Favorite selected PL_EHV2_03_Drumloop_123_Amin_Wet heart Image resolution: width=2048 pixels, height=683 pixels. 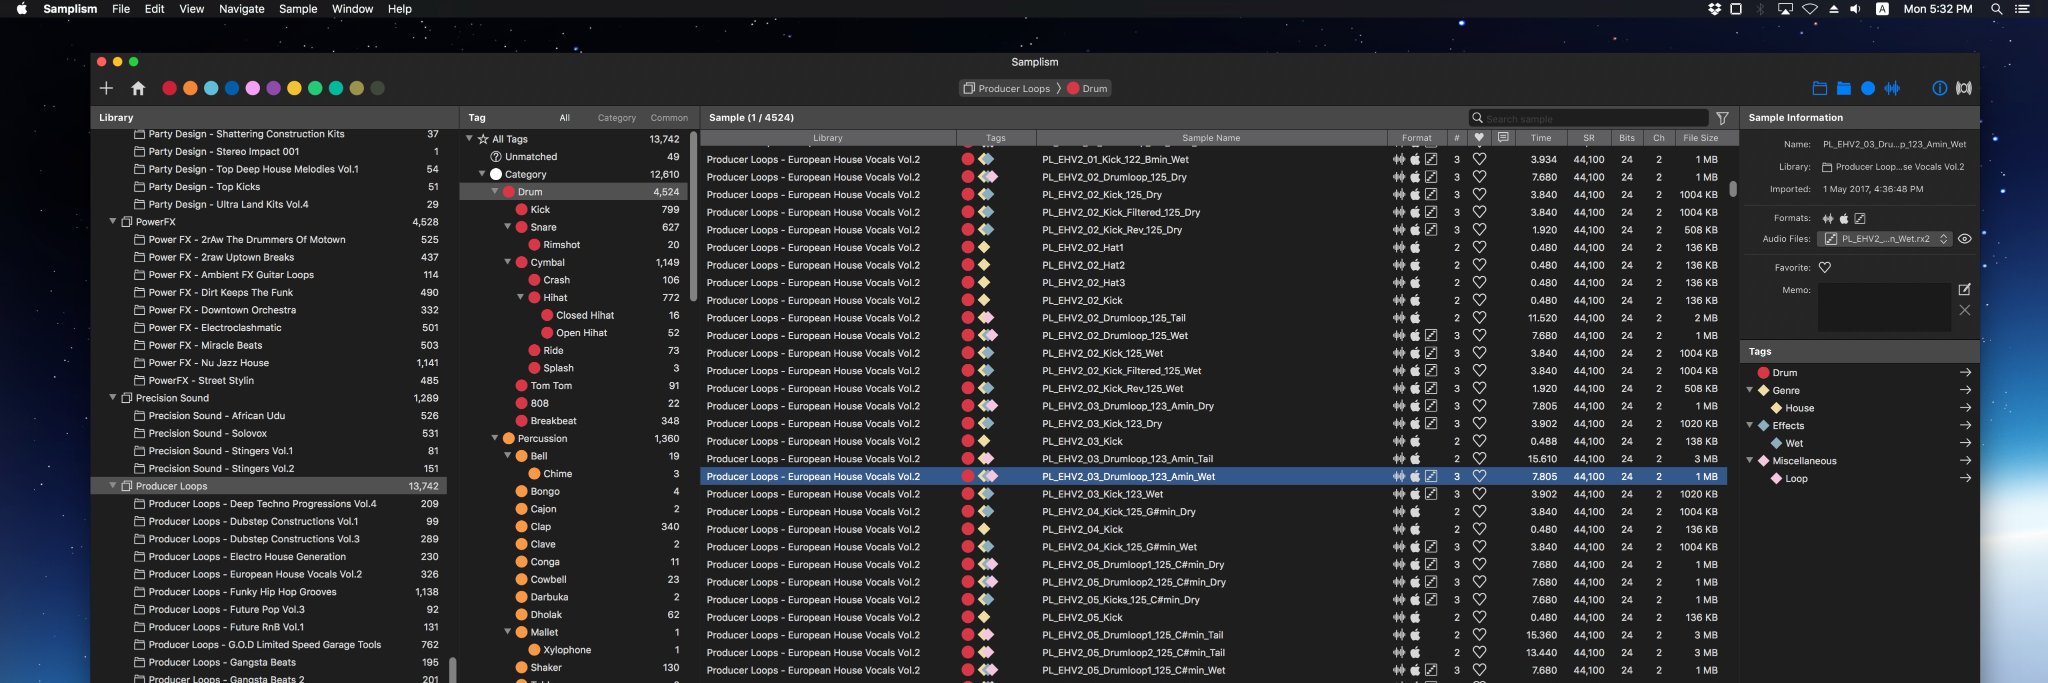click(1479, 476)
